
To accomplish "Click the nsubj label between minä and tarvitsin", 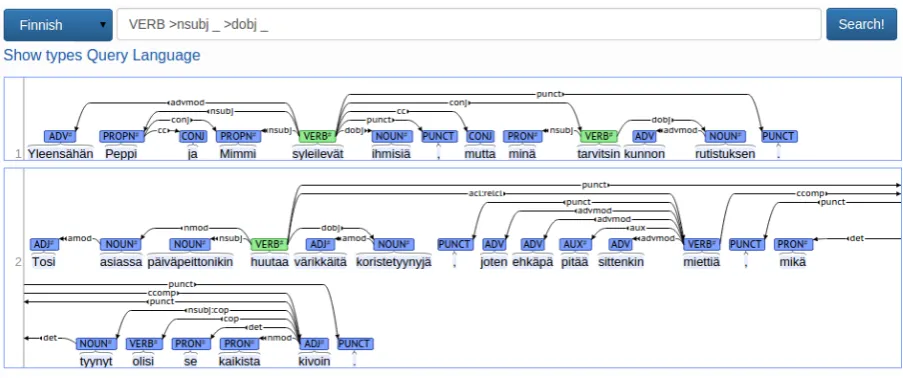I will pyautogui.click(x=560, y=130).
